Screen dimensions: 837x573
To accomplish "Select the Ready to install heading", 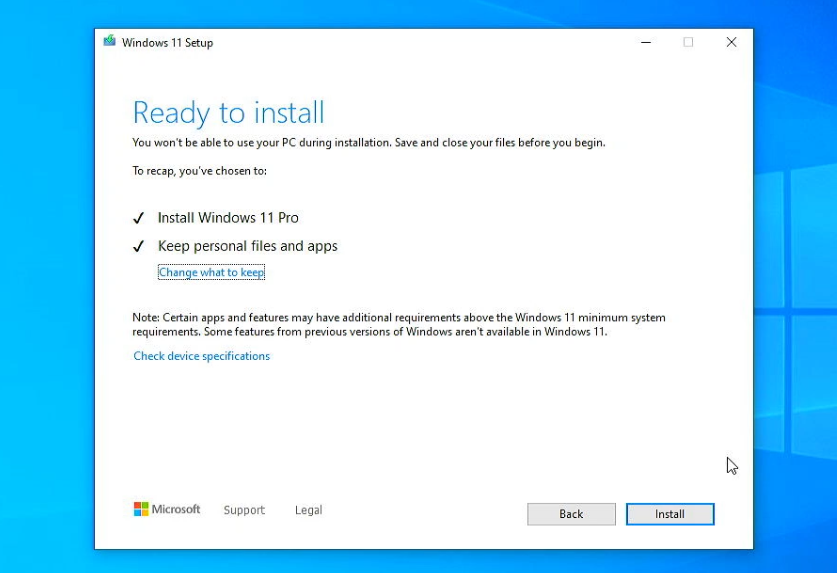I will coord(228,113).
